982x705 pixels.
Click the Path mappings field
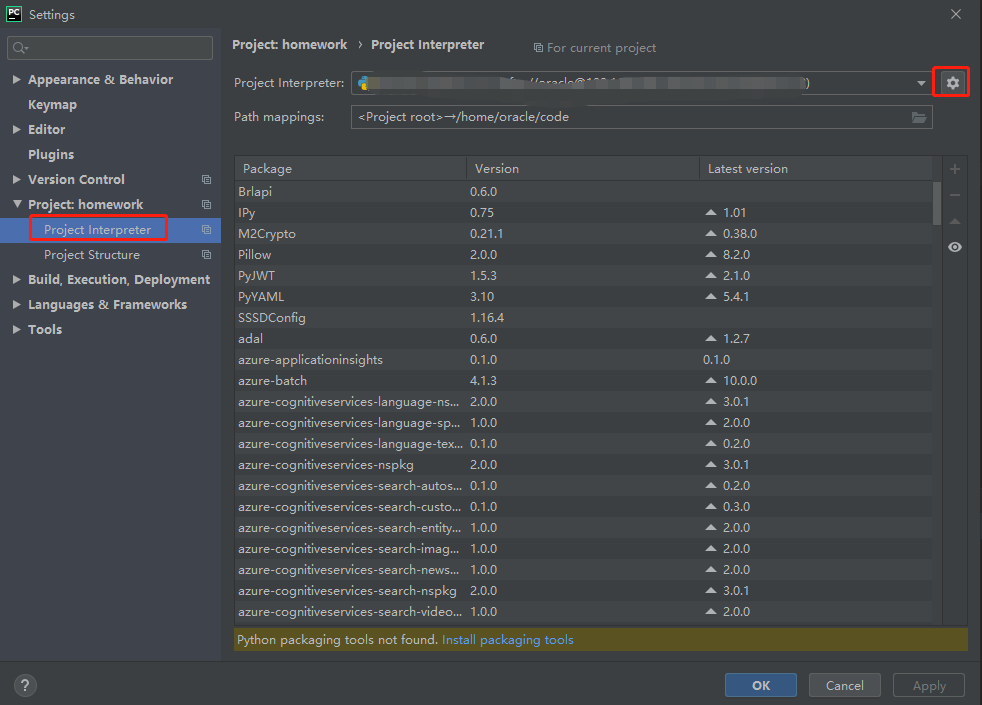(641, 117)
